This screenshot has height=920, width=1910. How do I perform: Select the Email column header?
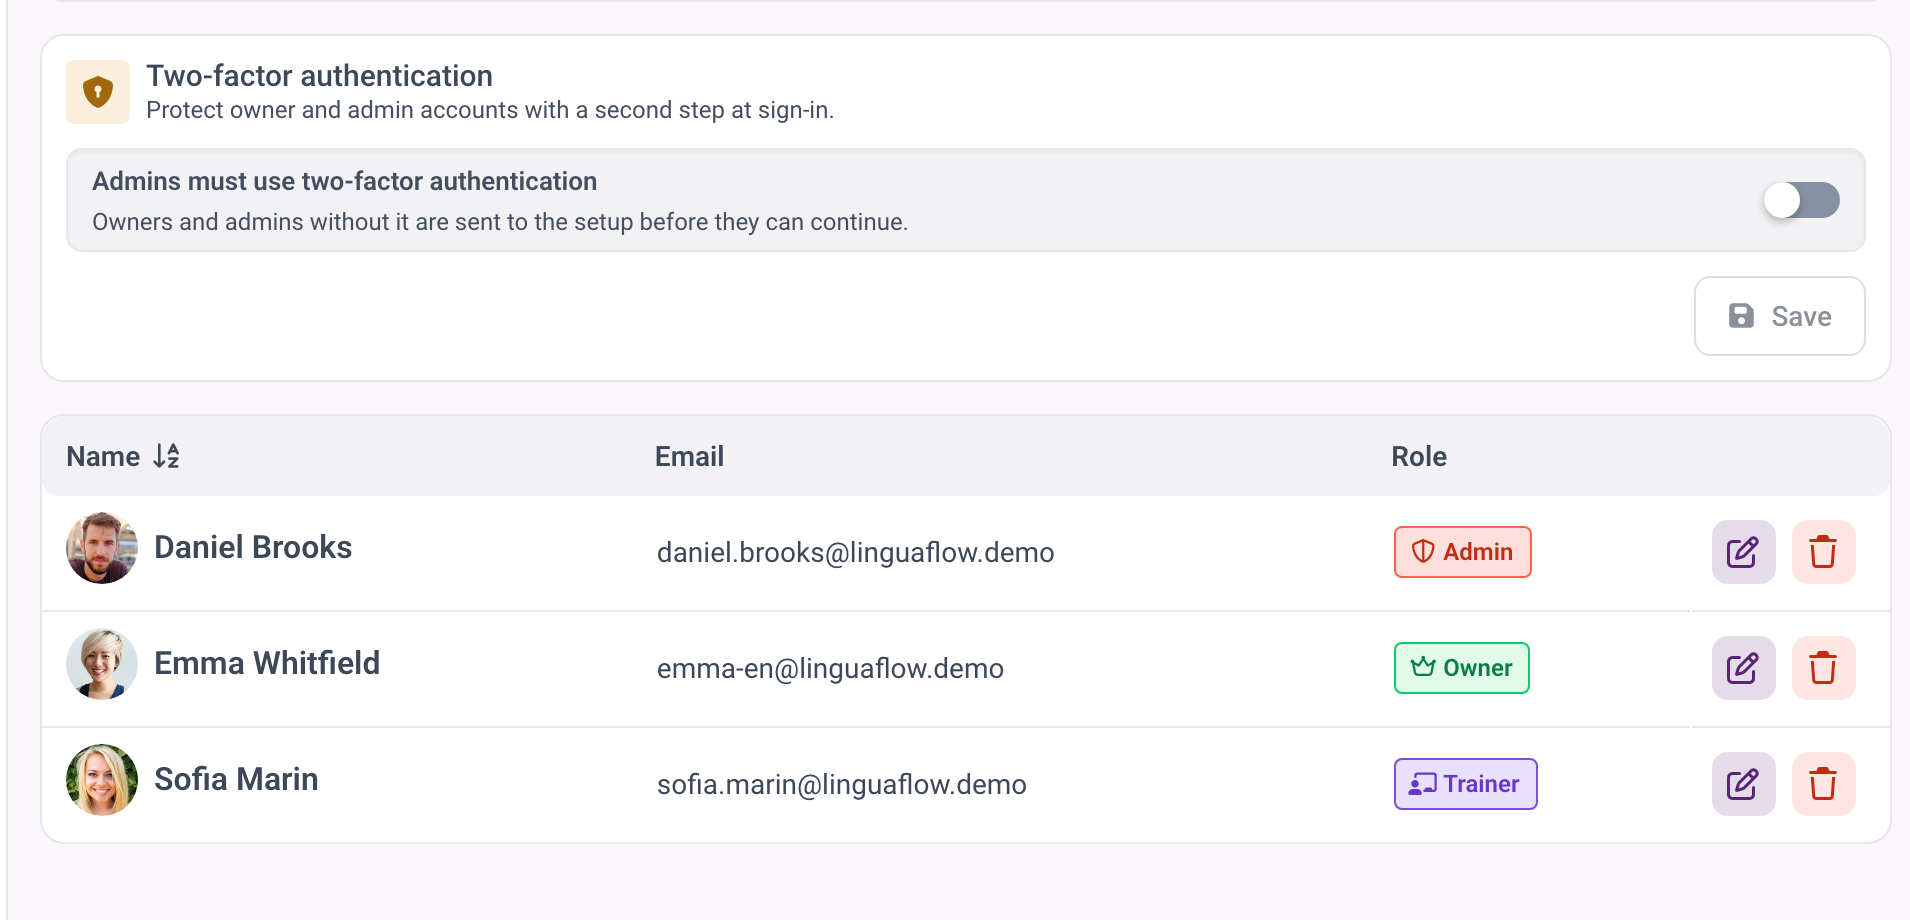tap(689, 456)
